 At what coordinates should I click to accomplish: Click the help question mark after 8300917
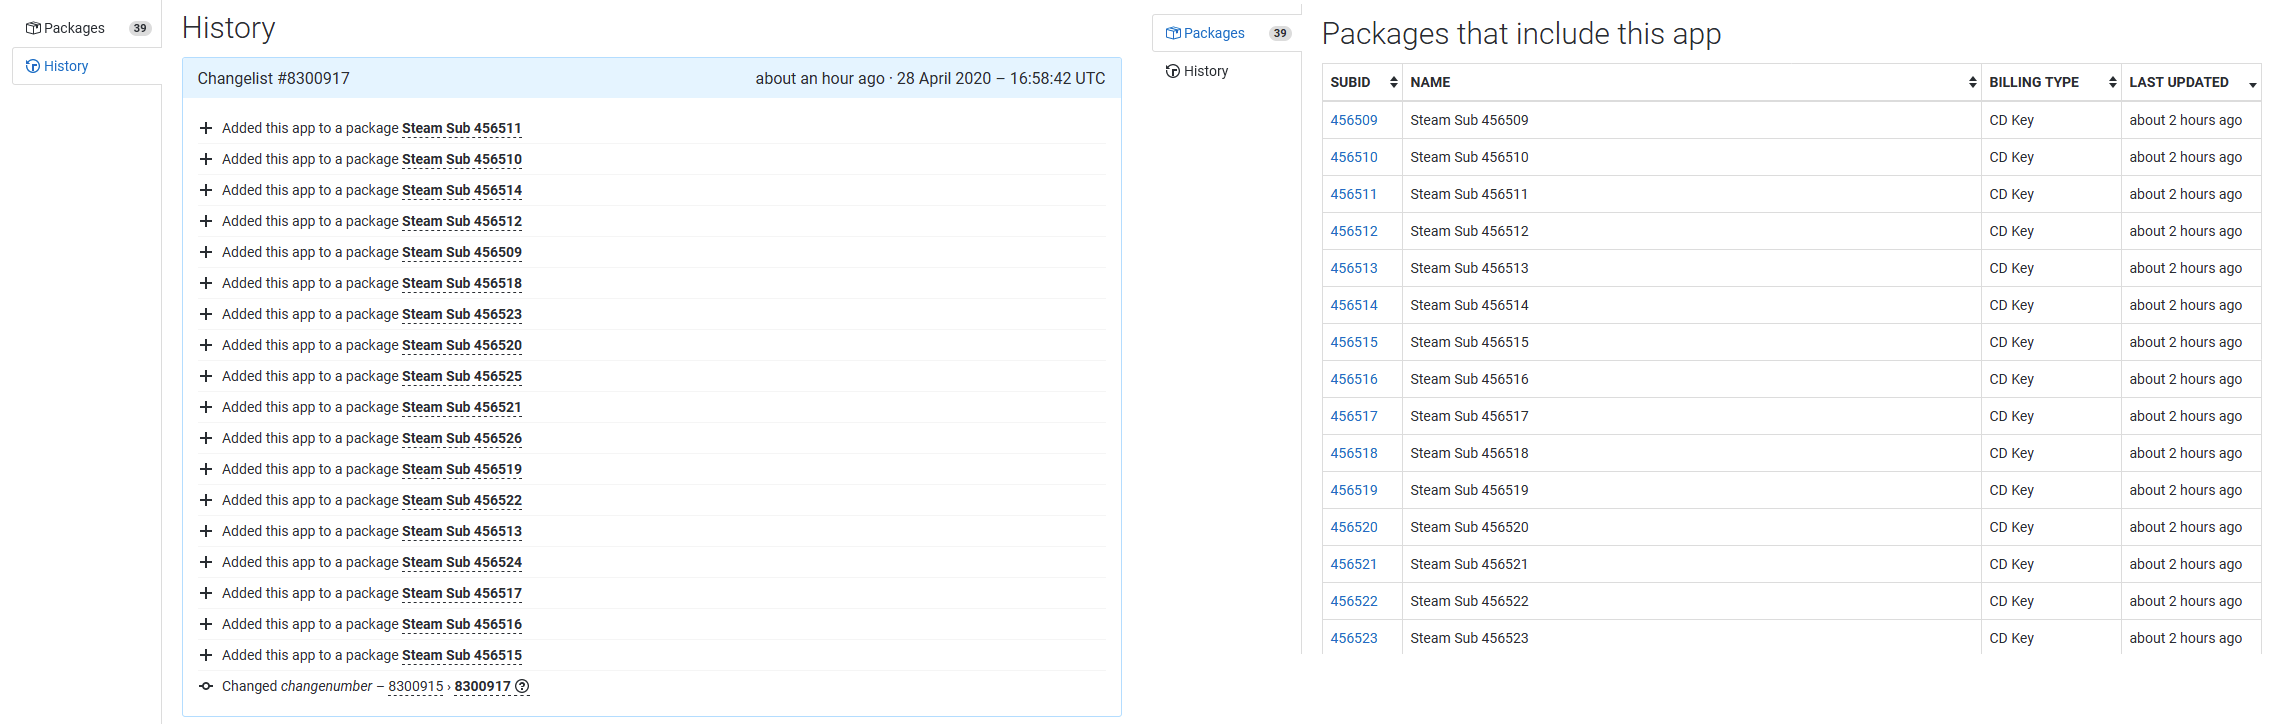click(522, 686)
